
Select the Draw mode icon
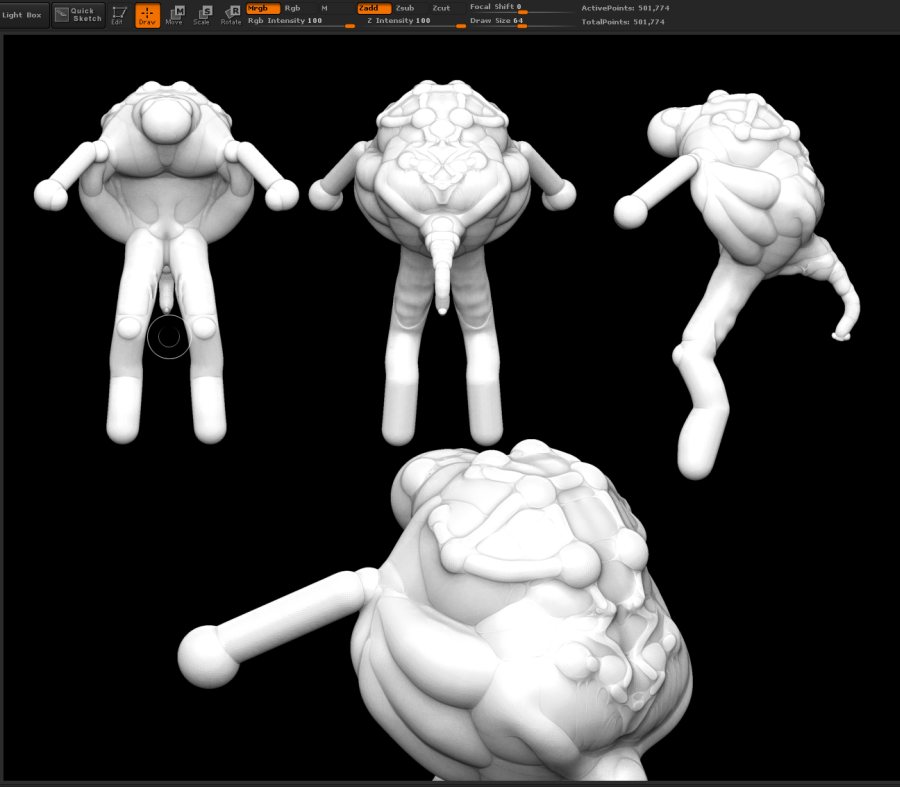coord(148,15)
